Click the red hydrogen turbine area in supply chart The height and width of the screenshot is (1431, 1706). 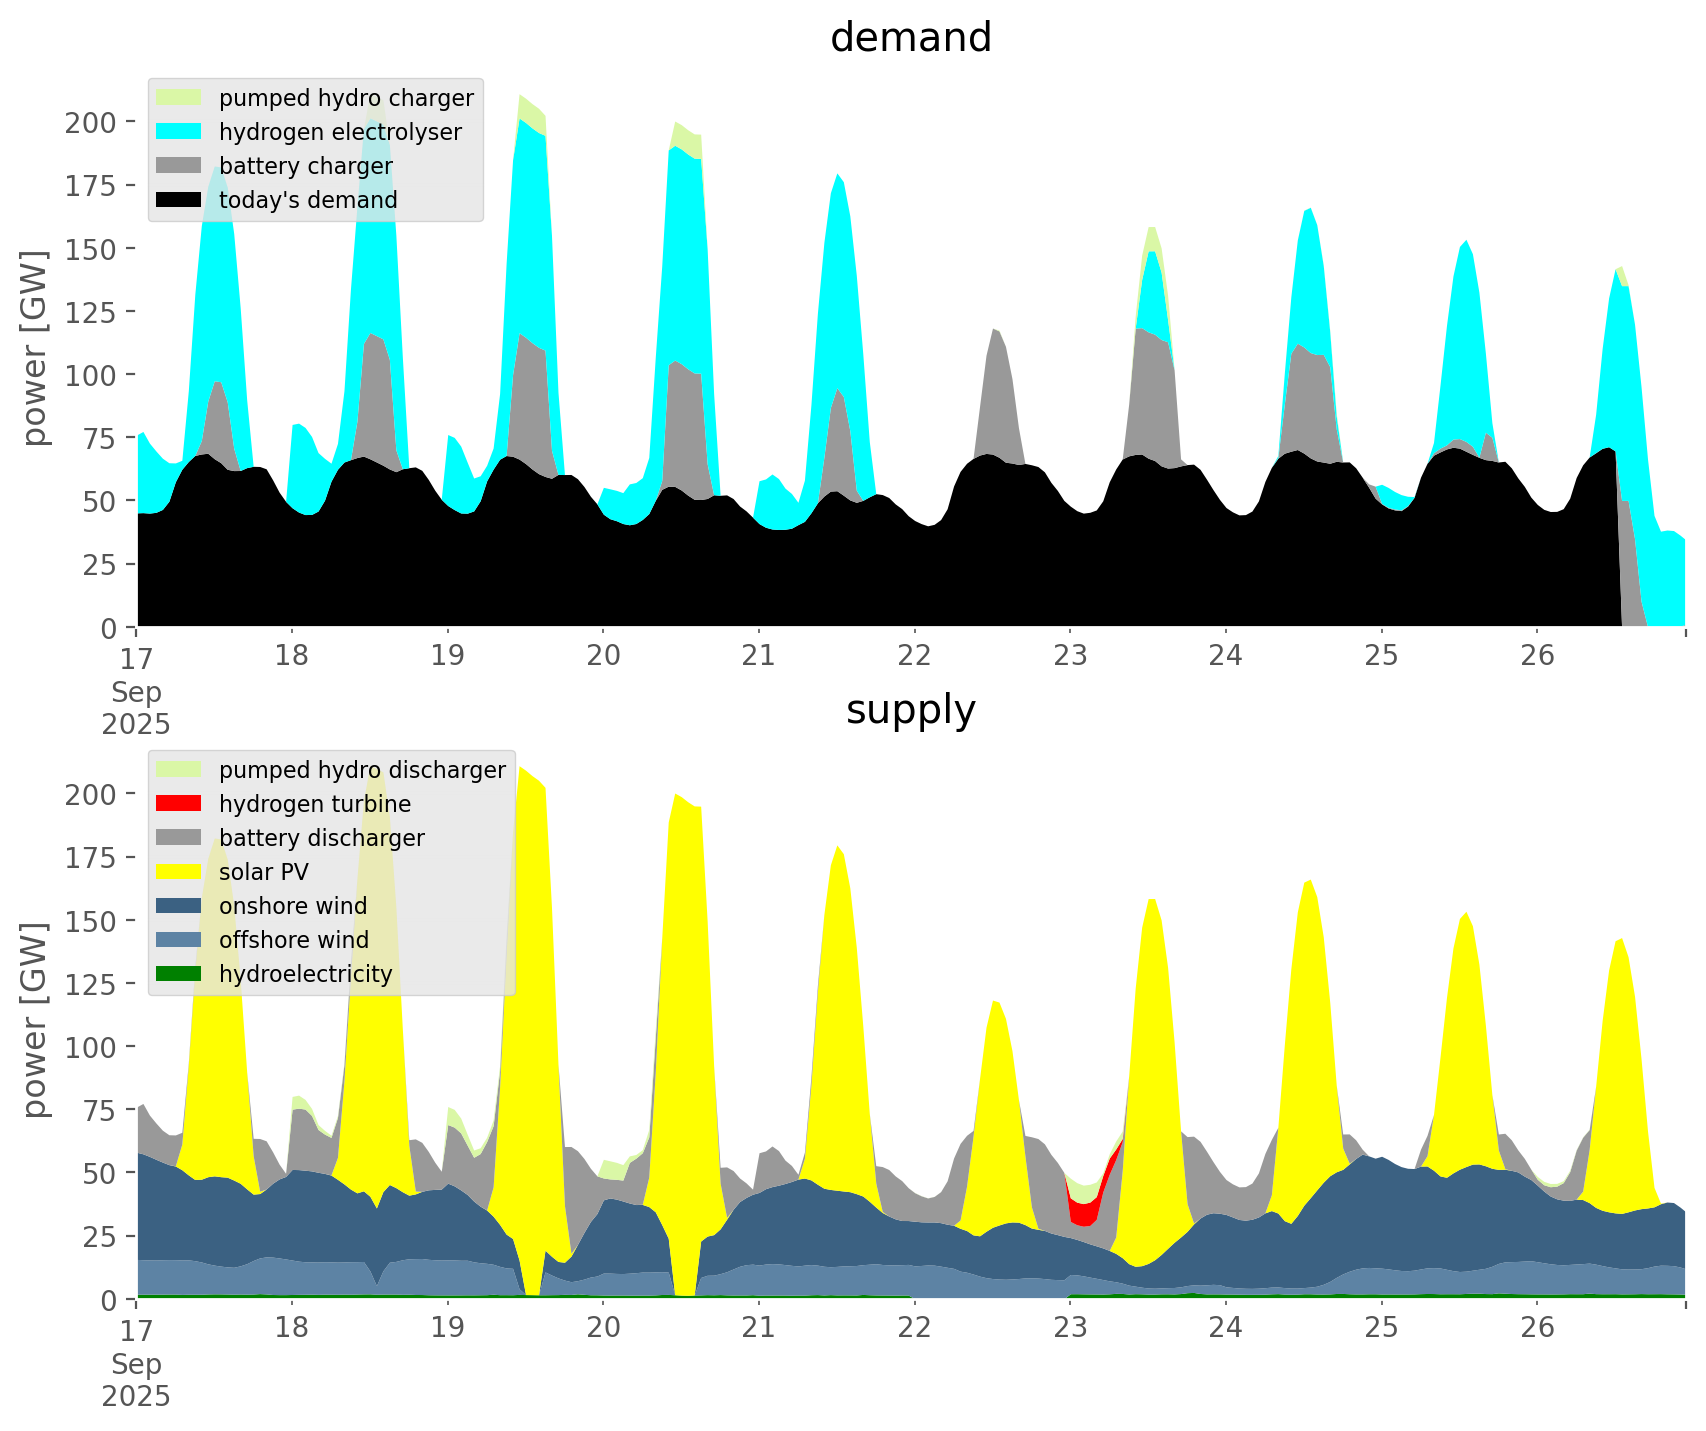[1083, 1213]
